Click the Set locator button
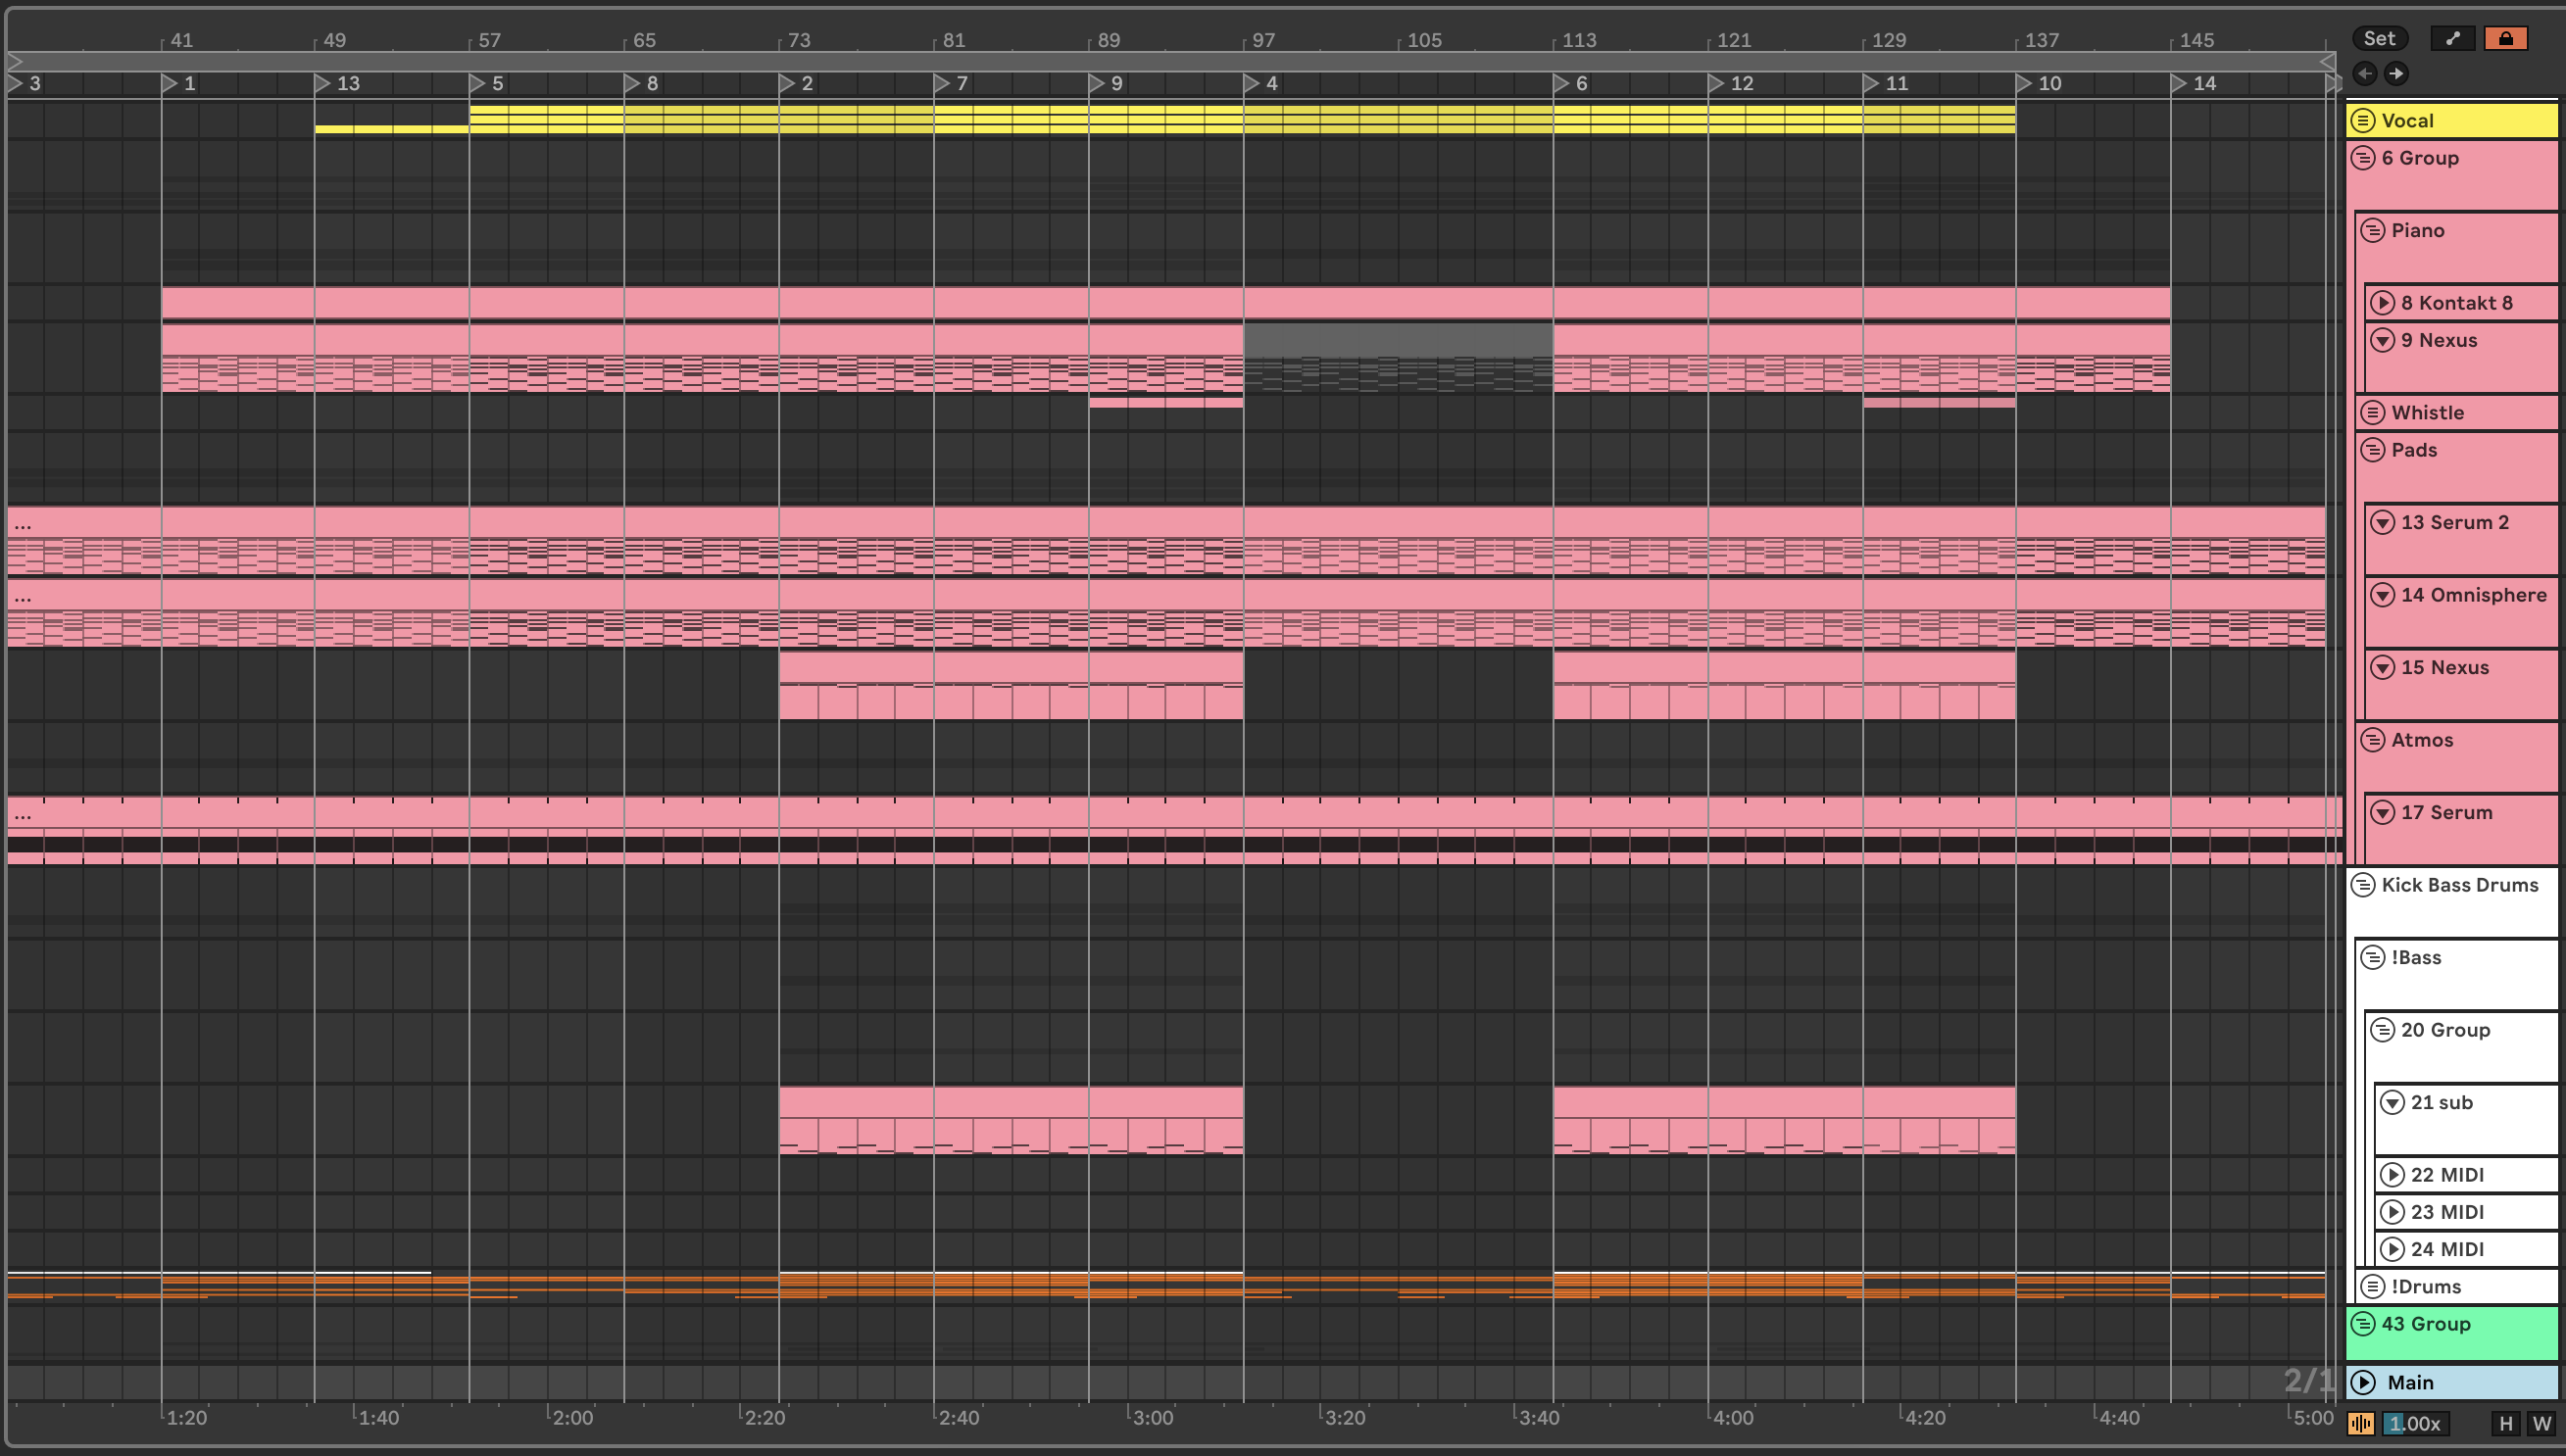 pos(2378,38)
